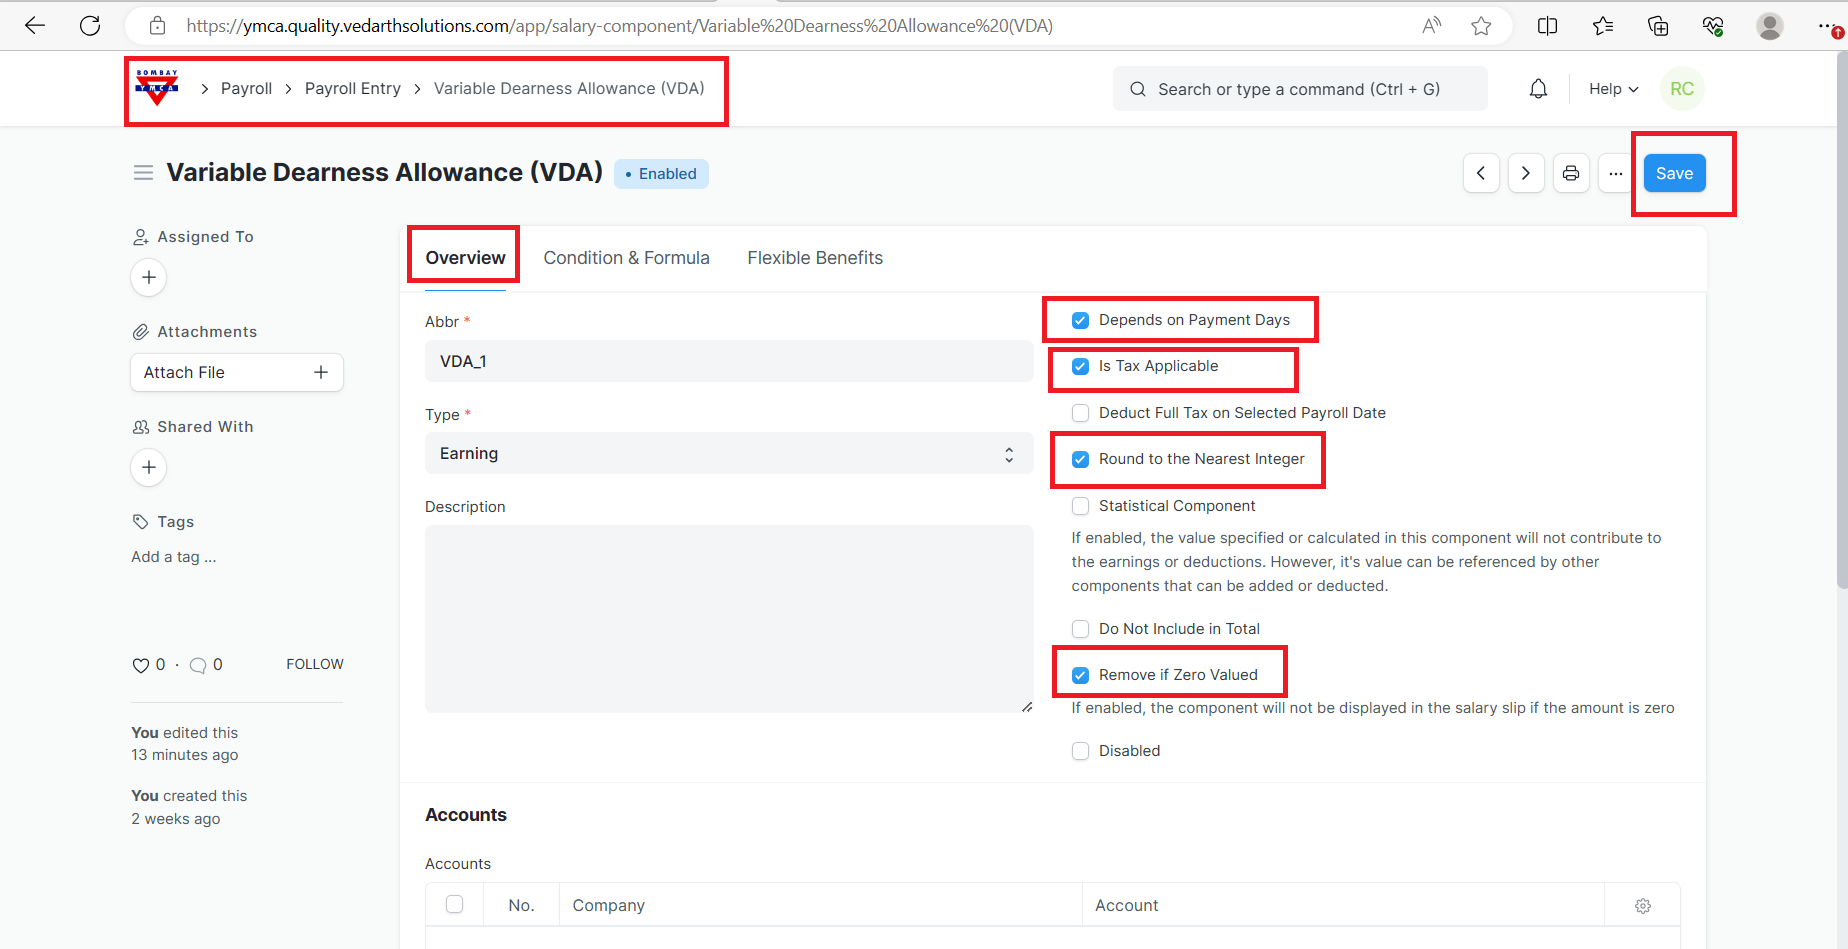
Task: Uncheck Remove if Zero Valued
Action: pyautogui.click(x=1081, y=675)
